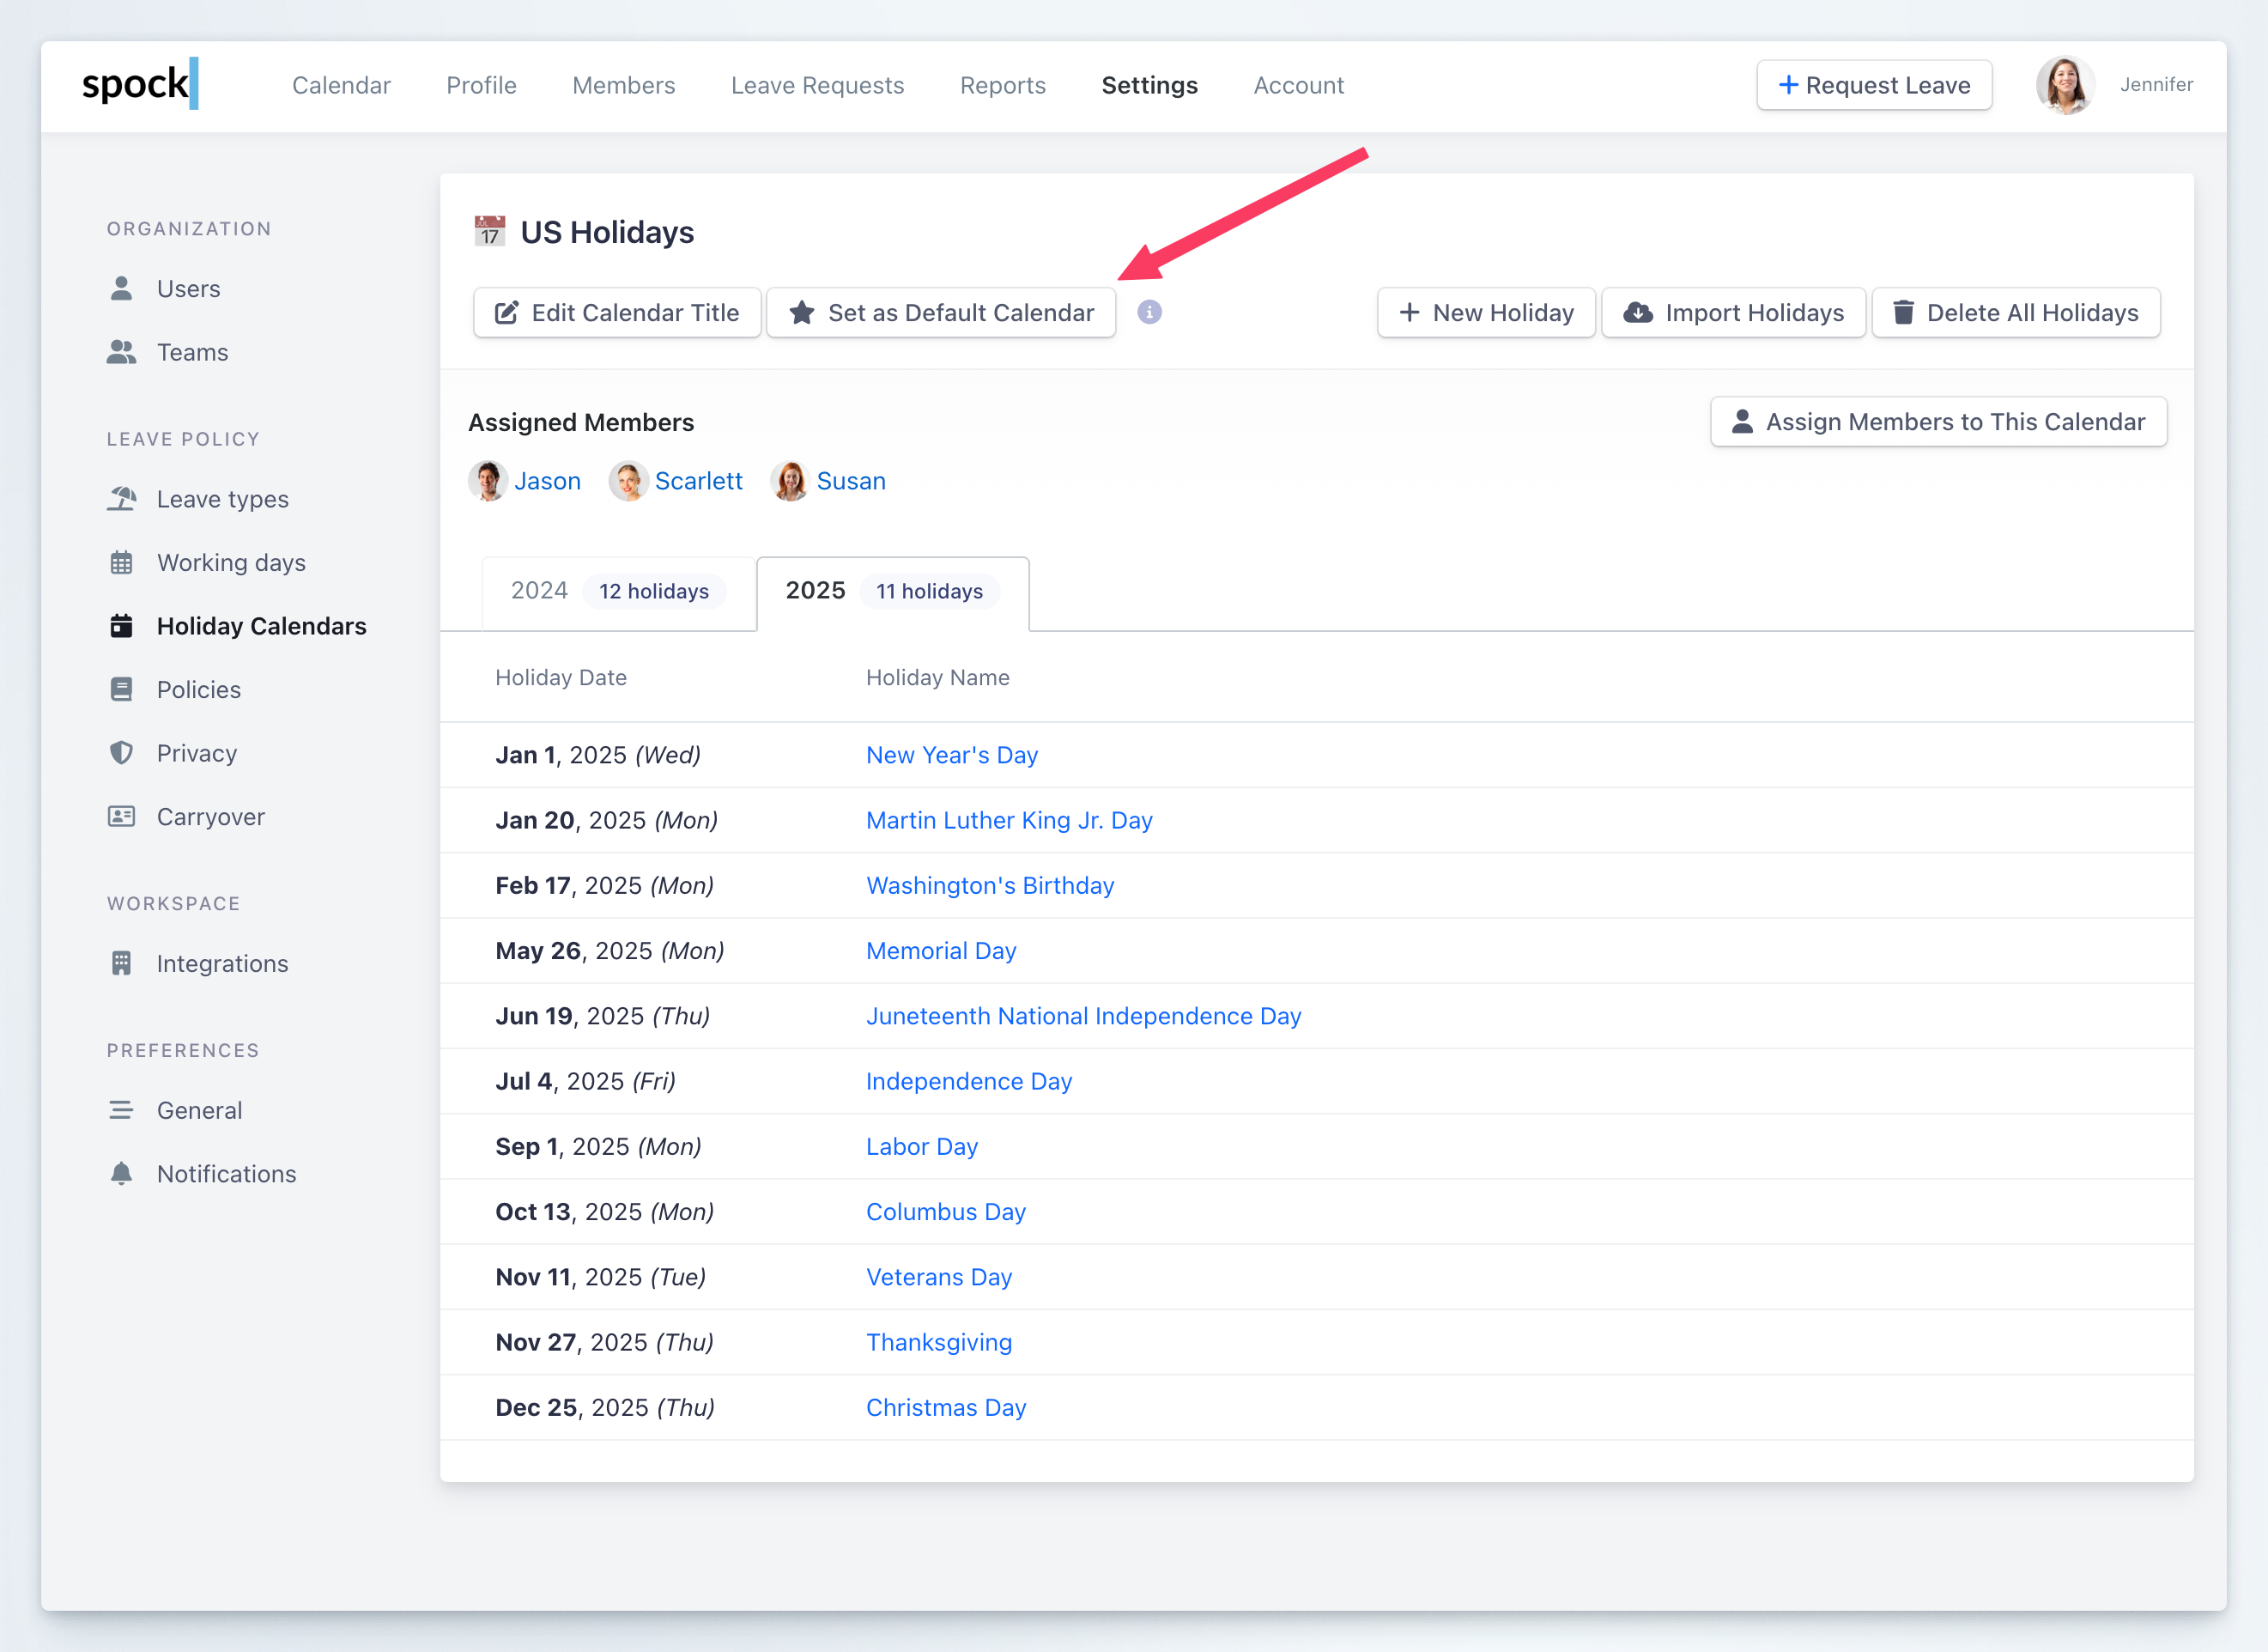The image size is (2268, 1652).
Task: Open the Juneteenth National Independence Day link
Action: click(1083, 1016)
